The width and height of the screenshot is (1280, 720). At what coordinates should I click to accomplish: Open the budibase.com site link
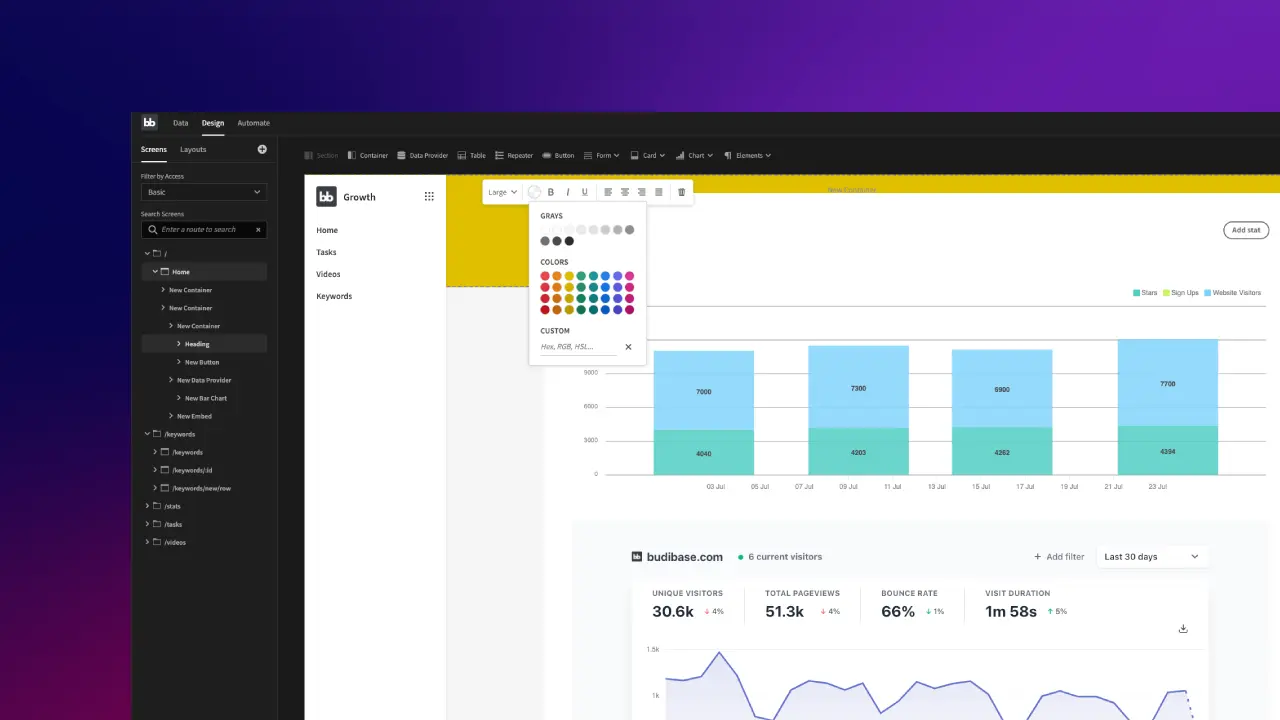click(x=677, y=557)
